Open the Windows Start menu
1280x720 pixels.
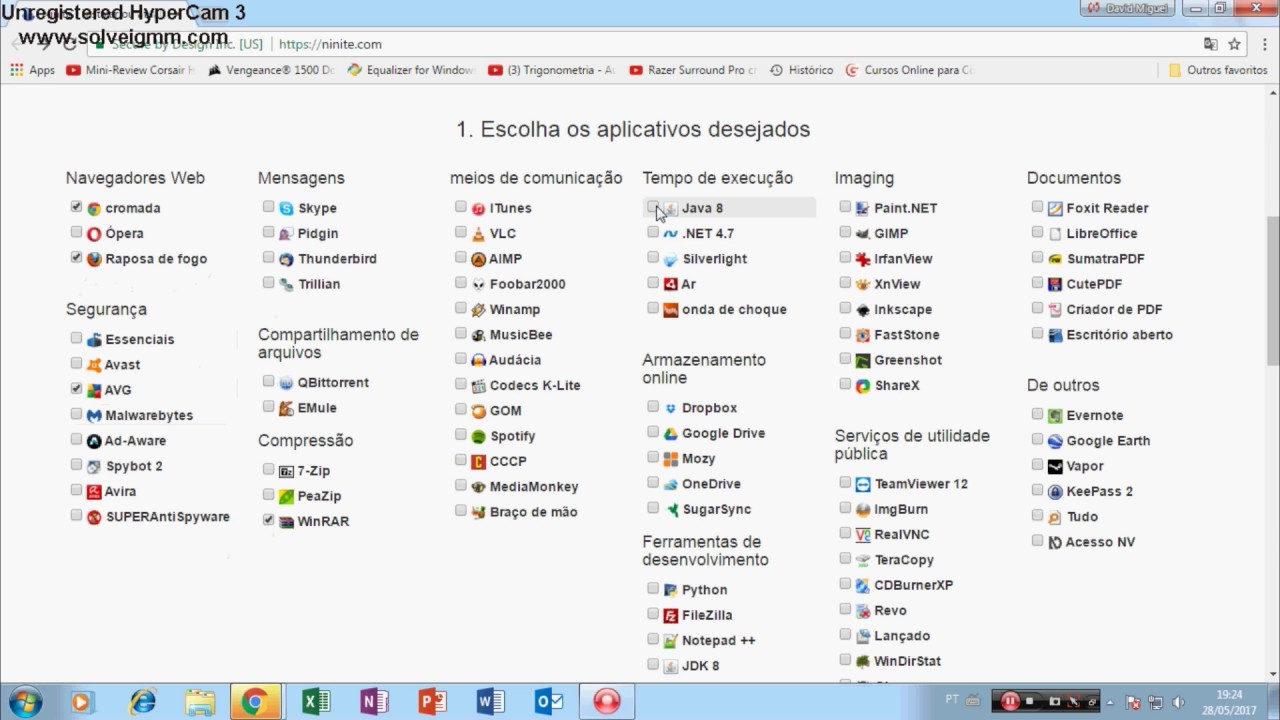23,701
